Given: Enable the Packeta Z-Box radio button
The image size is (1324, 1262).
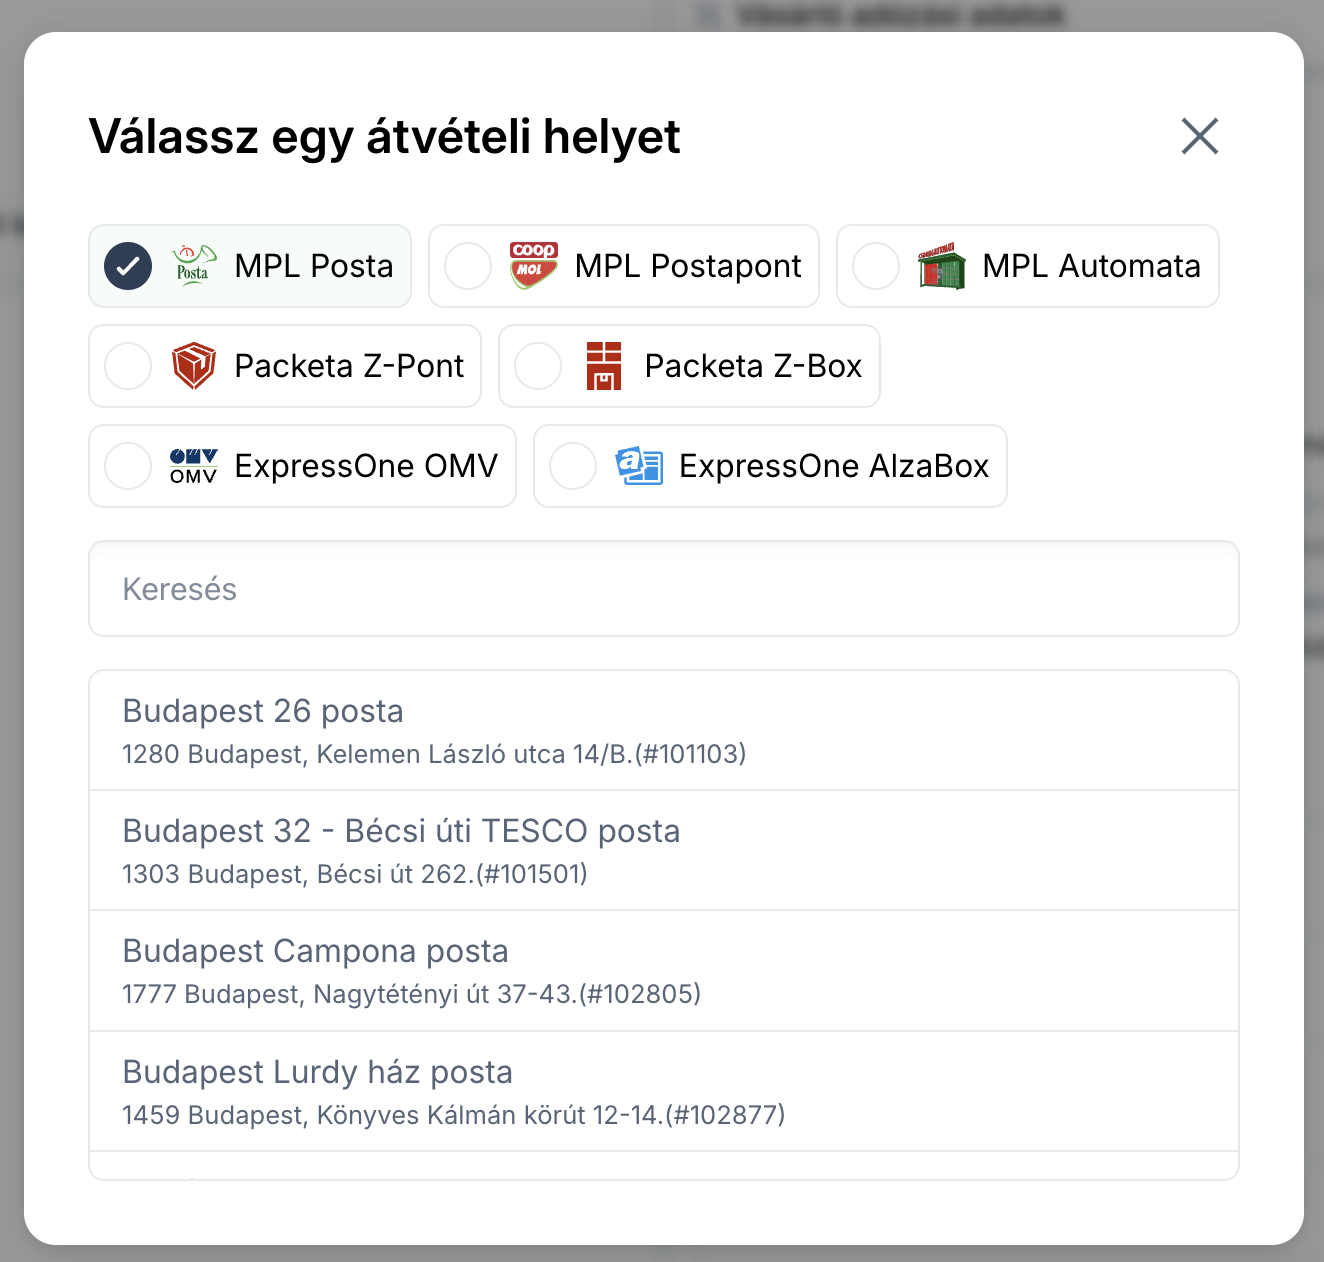Looking at the screenshot, I should (538, 366).
